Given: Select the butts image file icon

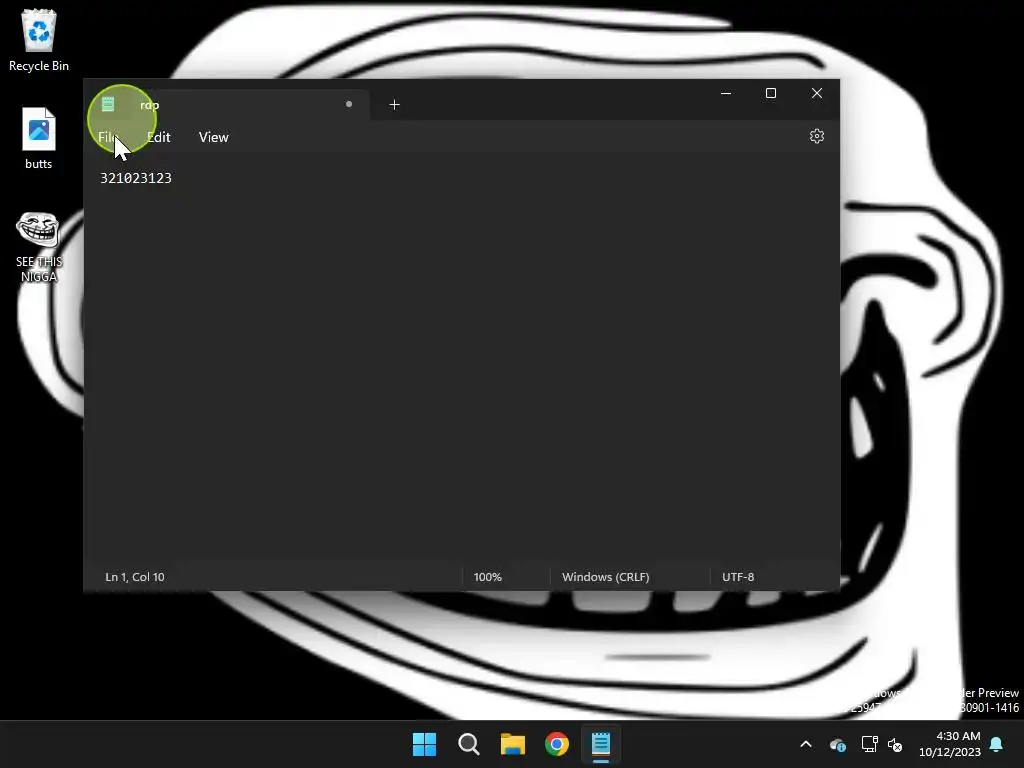Looking at the screenshot, I should 39,138.
